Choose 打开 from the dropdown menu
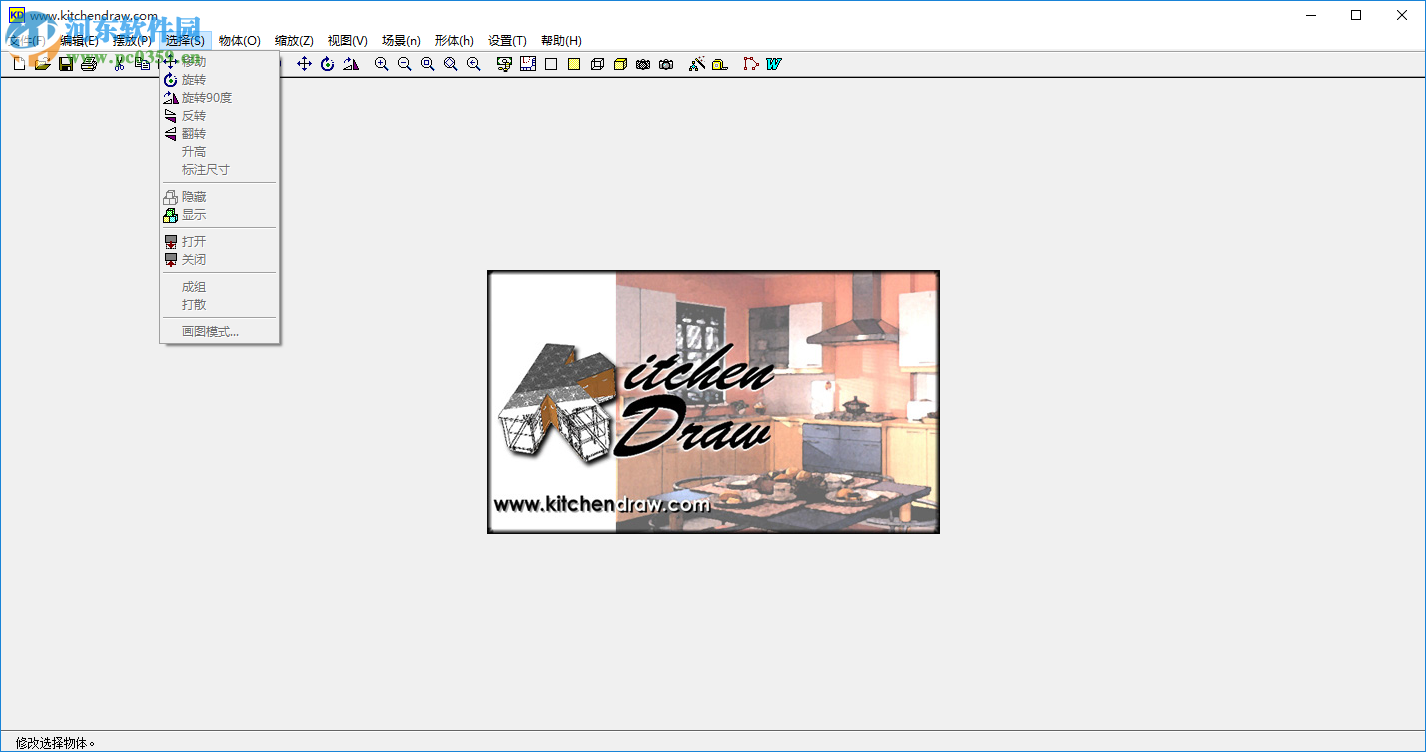Image resolution: width=1426 pixels, height=752 pixels. point(220,242)
